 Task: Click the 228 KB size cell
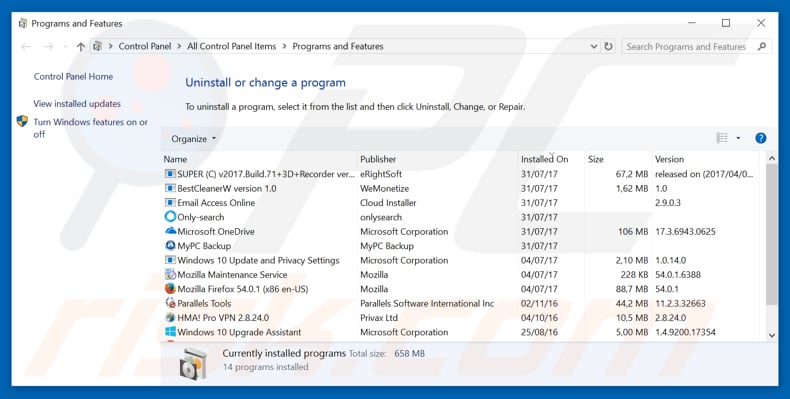point(634,275)
